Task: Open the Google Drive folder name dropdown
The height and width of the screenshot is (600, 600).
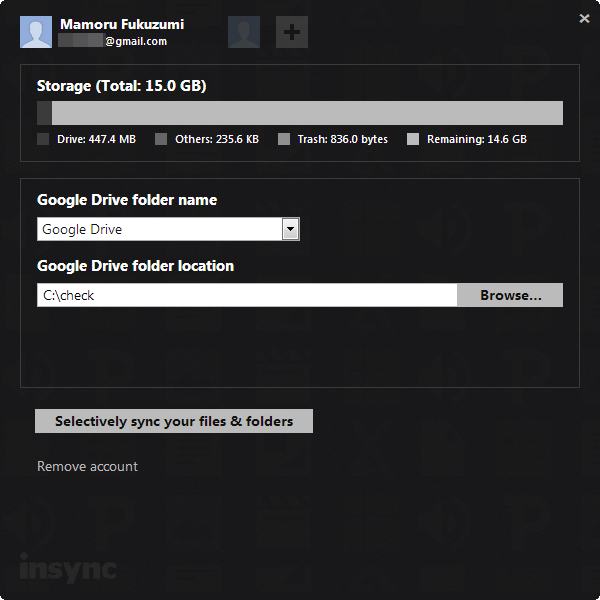Action: coord(290,229)
